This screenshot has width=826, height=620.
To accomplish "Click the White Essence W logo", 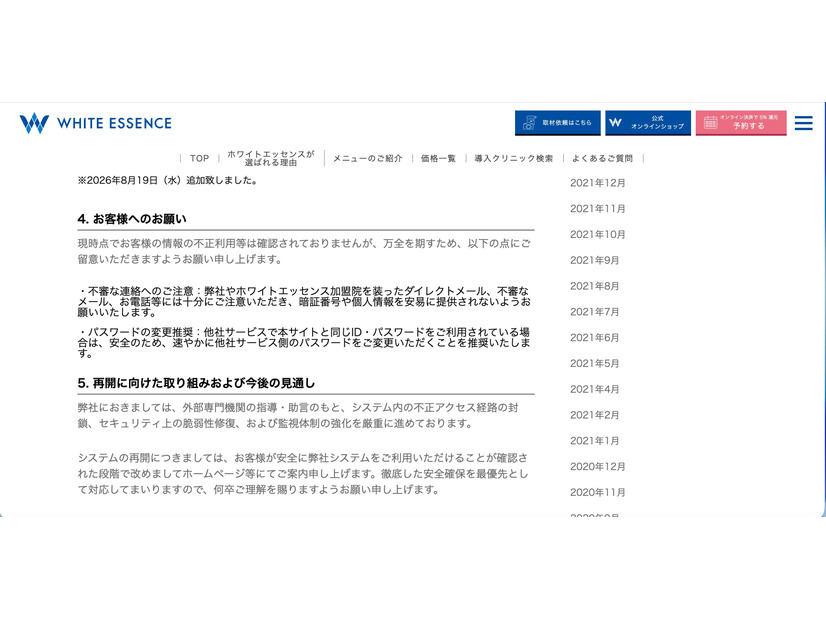I will pyautogui.click(x=34, y=123).
